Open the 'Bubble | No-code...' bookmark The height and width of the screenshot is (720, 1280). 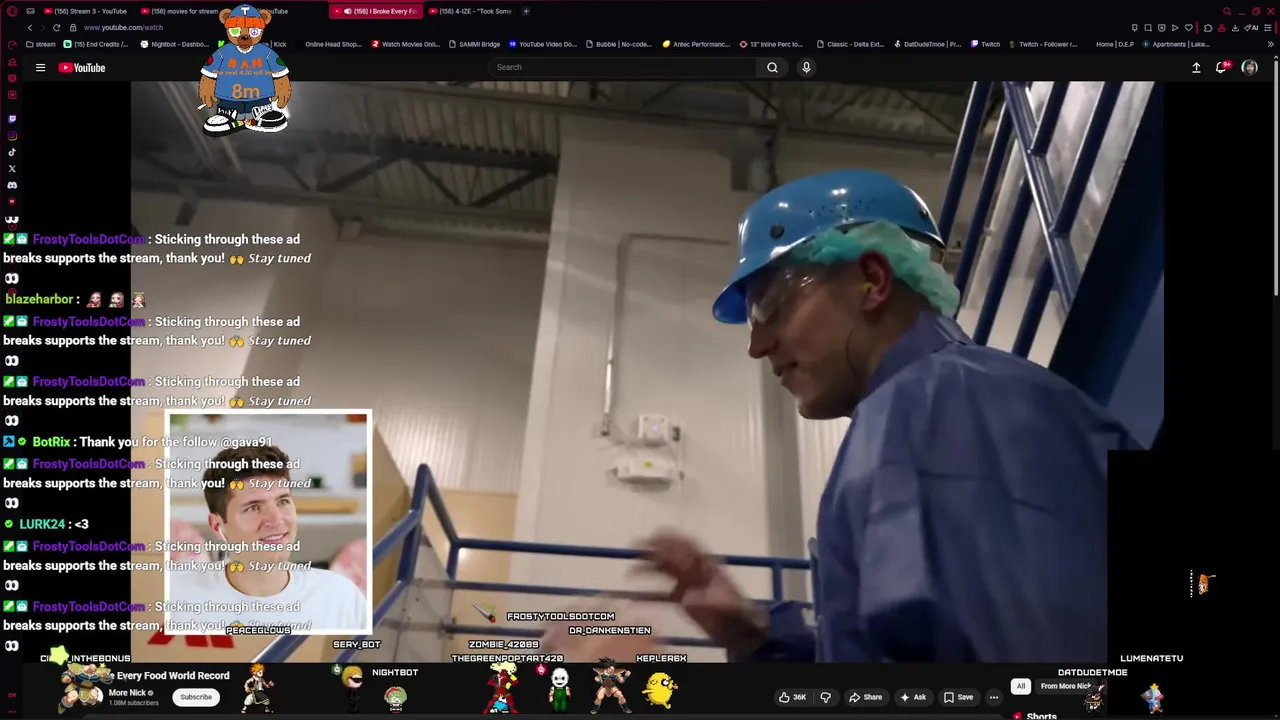[619, 44]
